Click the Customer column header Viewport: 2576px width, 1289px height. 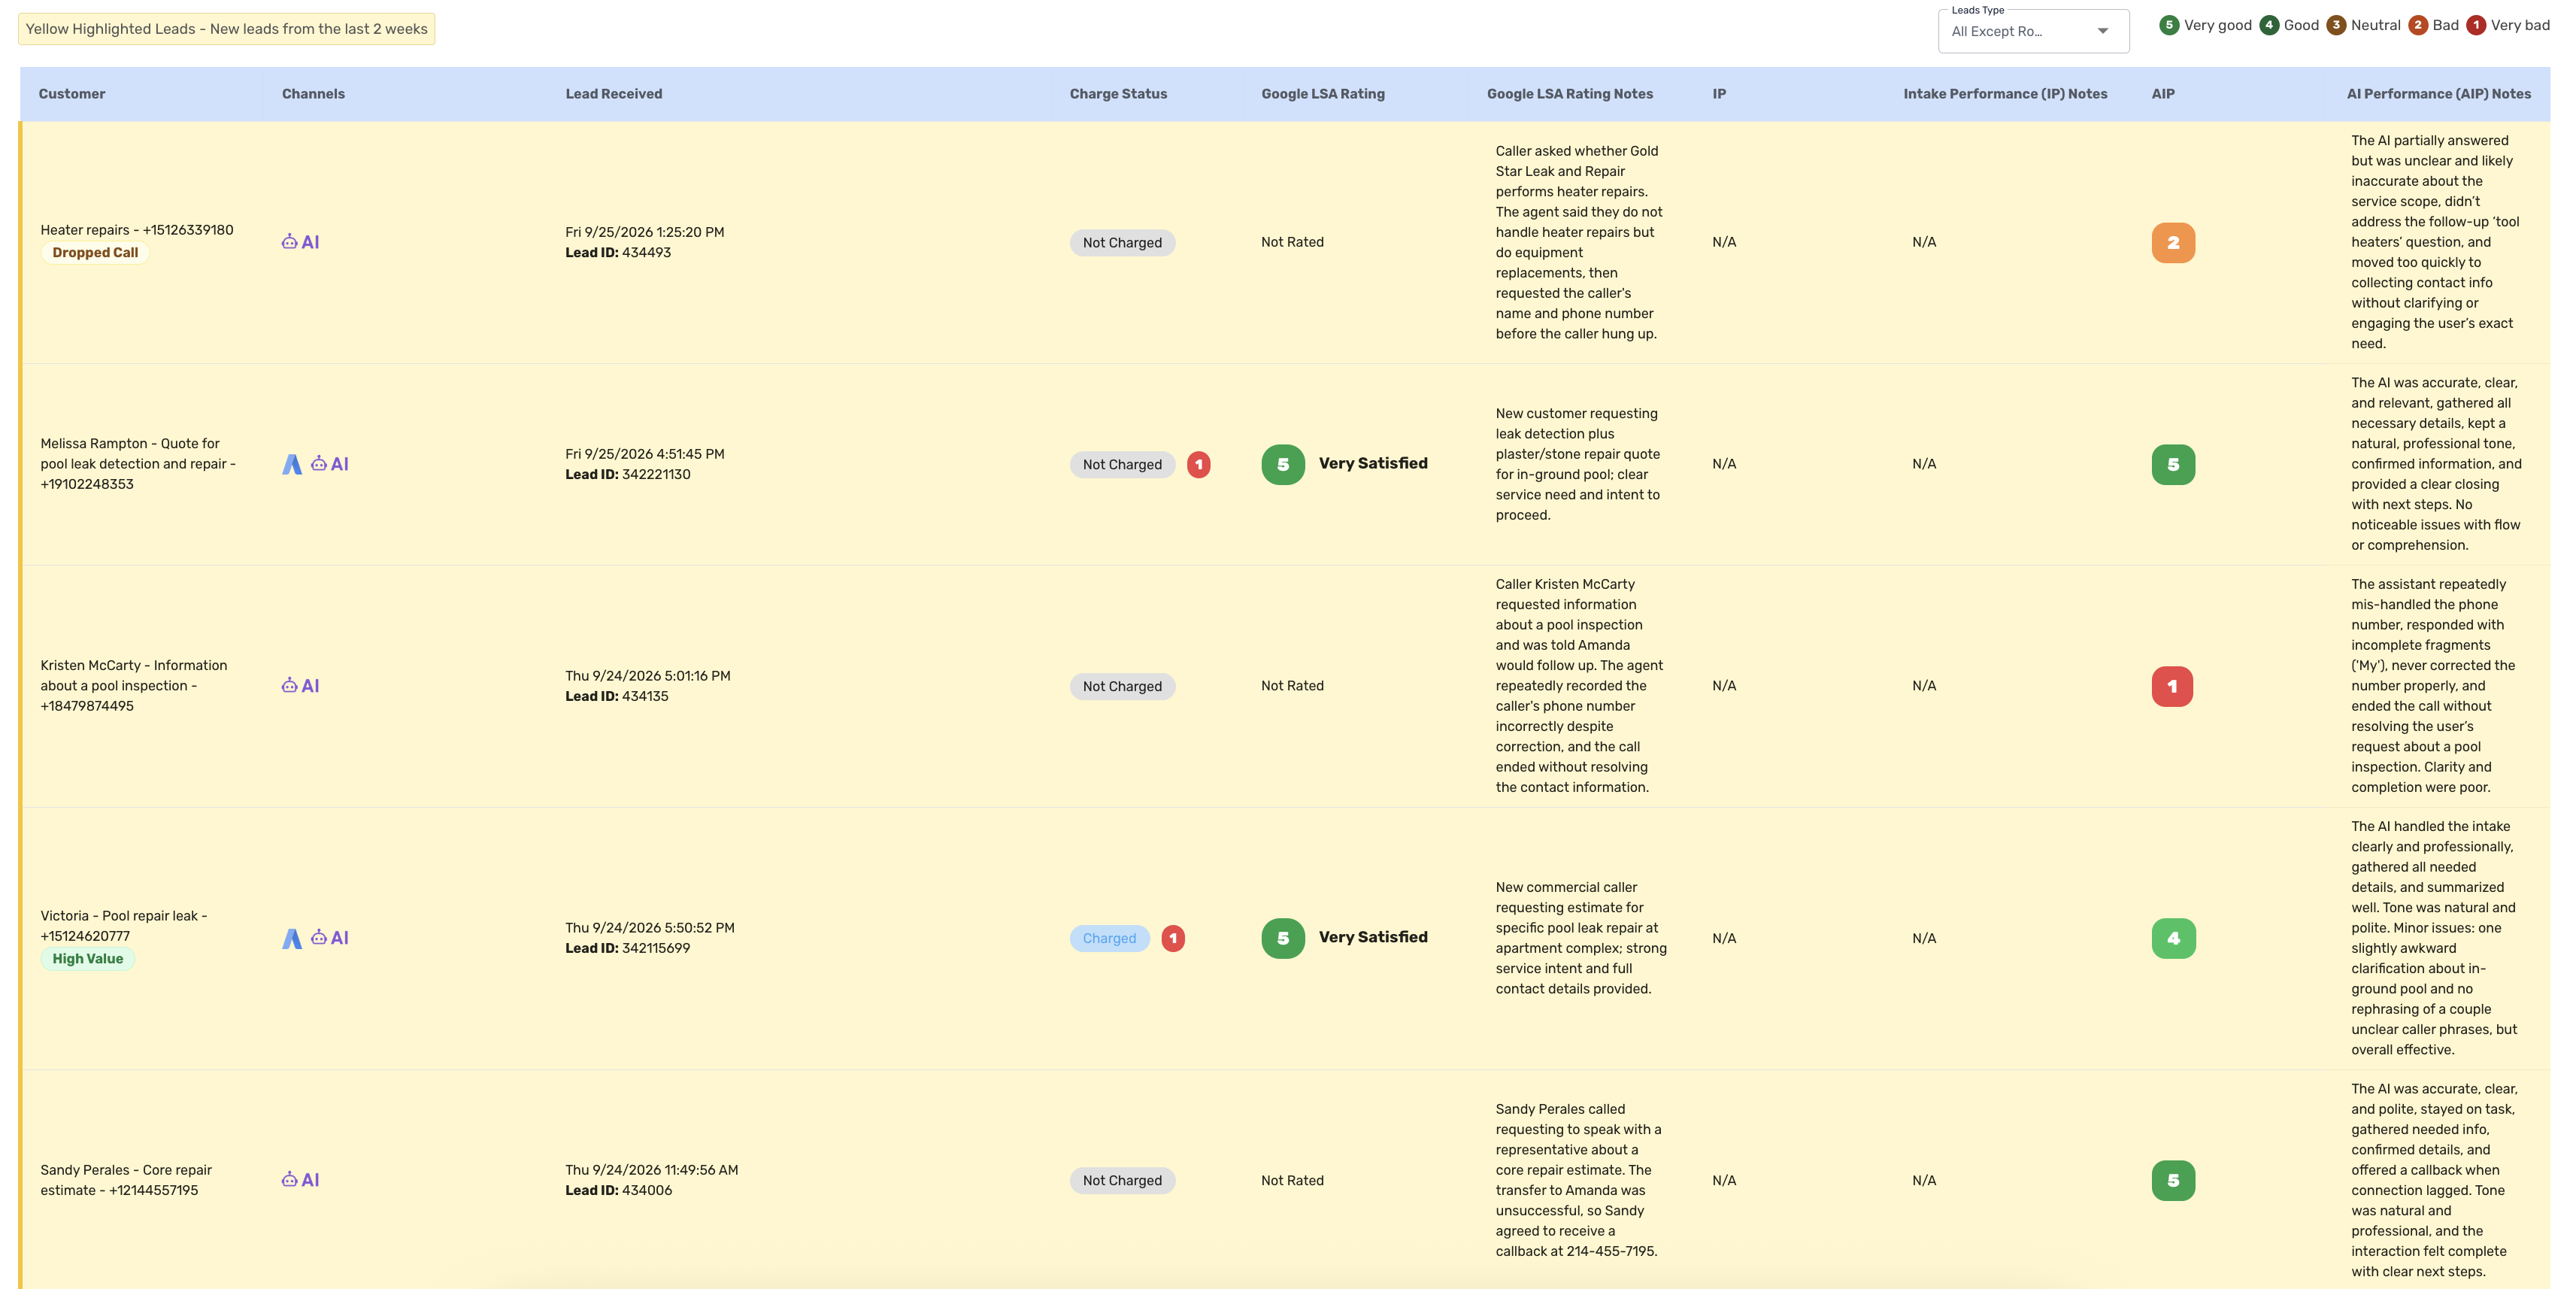click(72, 94)
